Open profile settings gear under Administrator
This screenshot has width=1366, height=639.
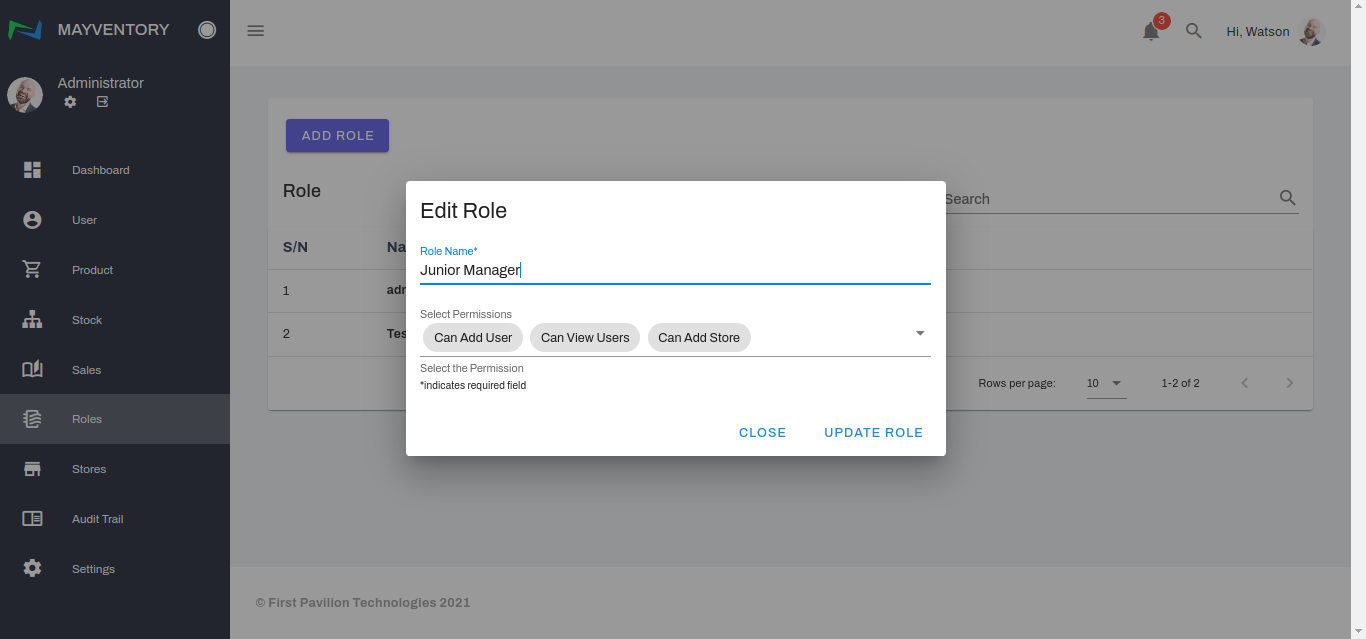click(x=70, y=102)
